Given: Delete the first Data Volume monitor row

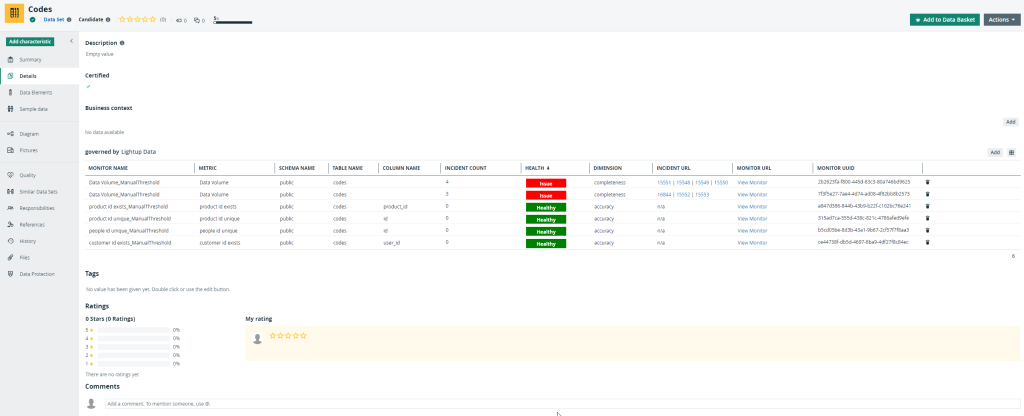Looking at the screenshot, I should point(927,182).
